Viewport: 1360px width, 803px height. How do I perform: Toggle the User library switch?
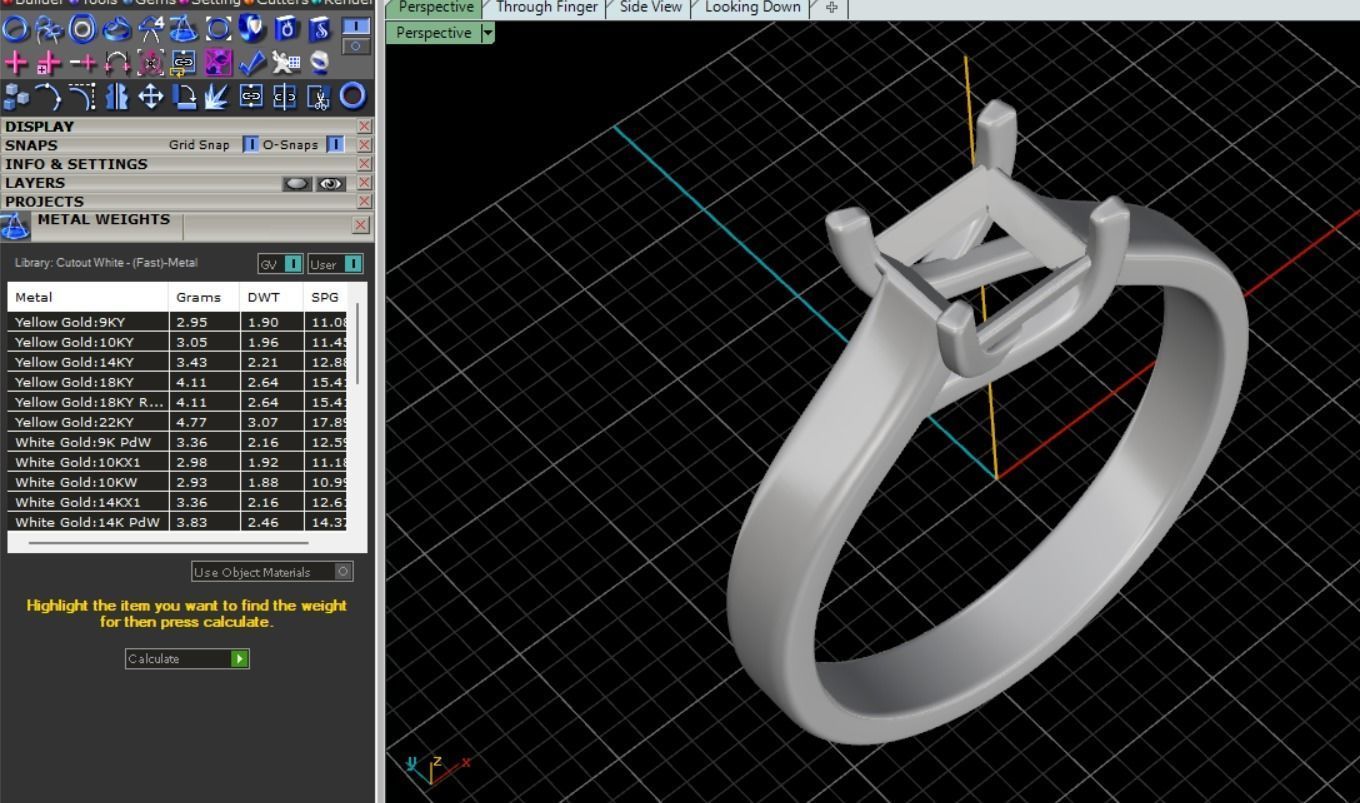click(353, 264)
